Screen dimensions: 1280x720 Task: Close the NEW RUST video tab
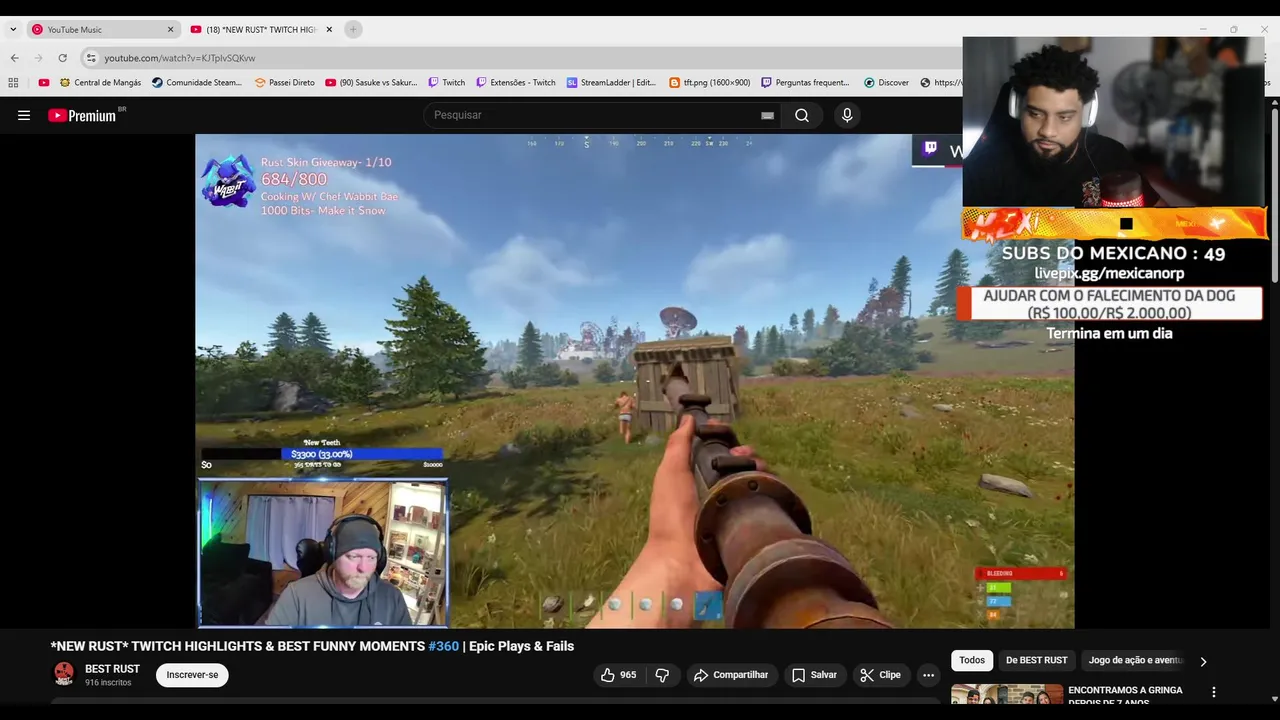point(329,30)
